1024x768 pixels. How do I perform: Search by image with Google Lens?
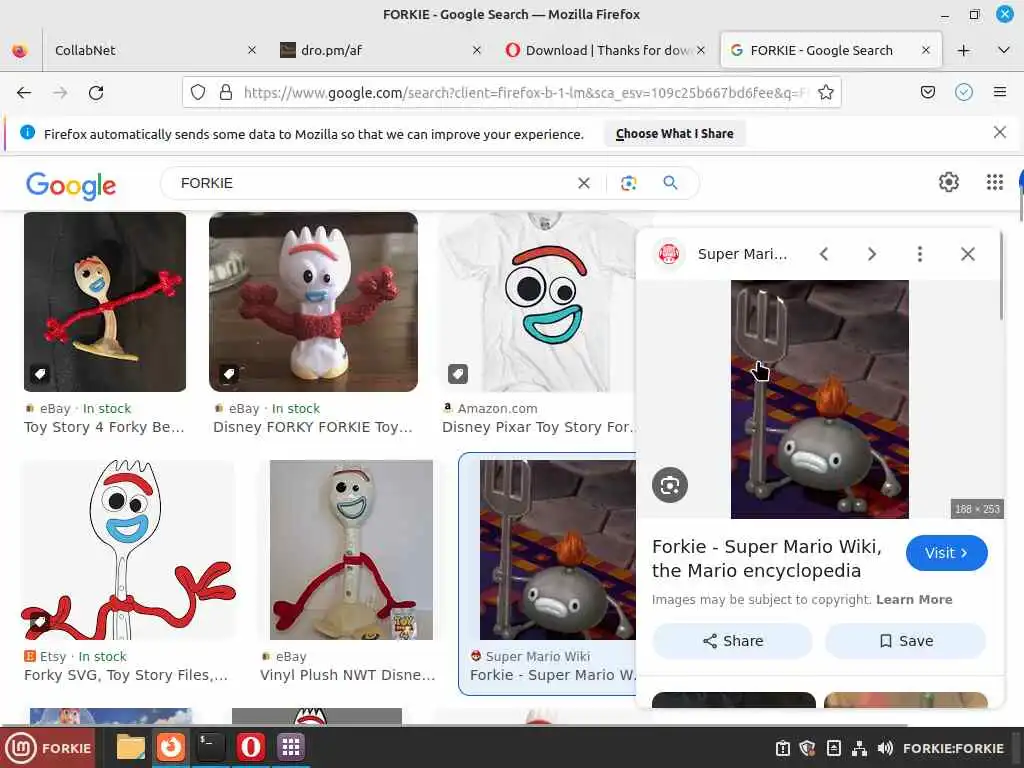[628, 184]
